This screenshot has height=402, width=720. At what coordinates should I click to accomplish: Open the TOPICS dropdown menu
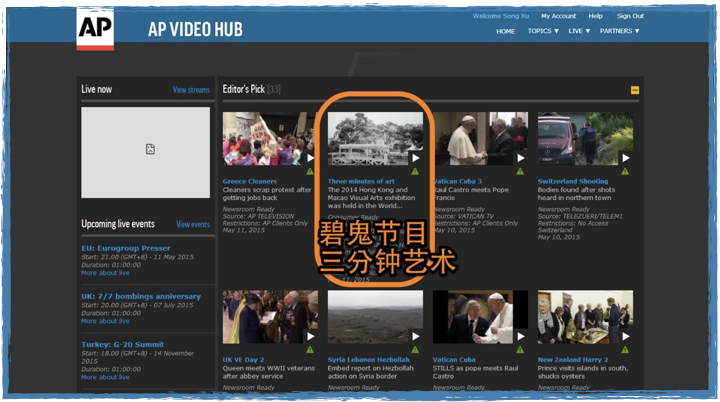click(543, 31)
